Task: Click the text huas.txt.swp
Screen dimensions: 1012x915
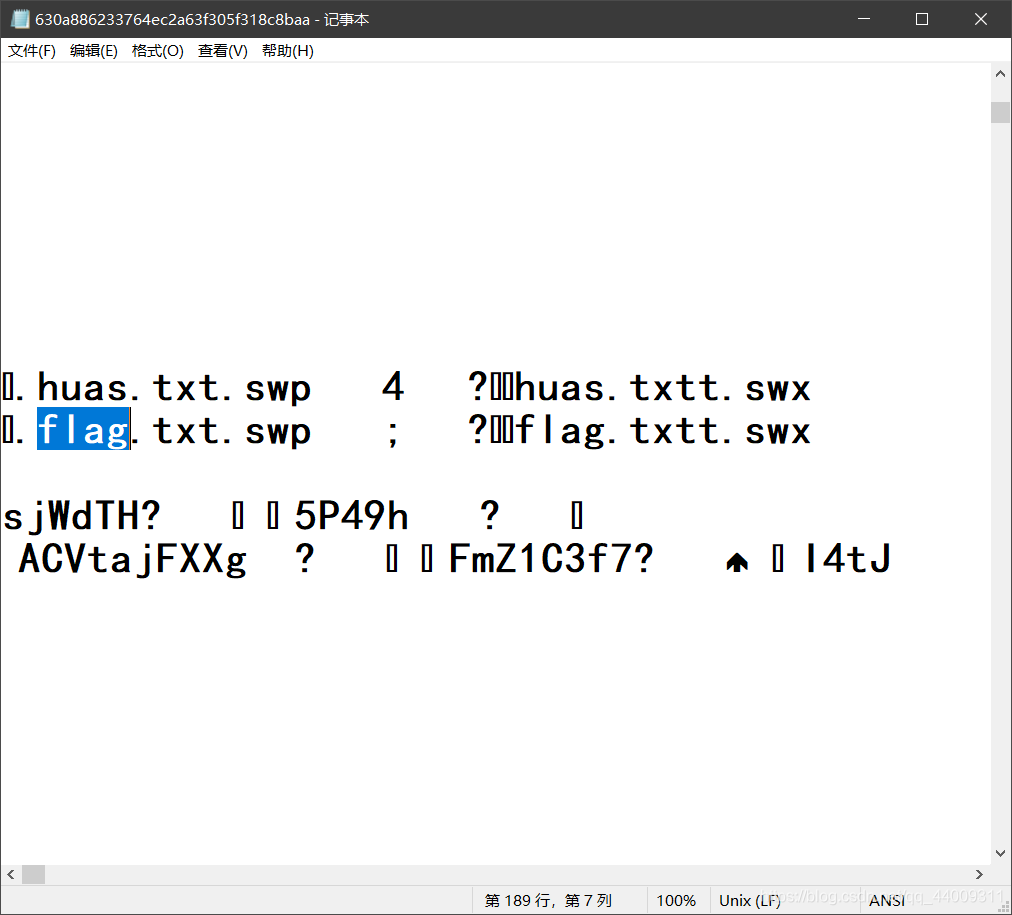Action: [174, 388]
